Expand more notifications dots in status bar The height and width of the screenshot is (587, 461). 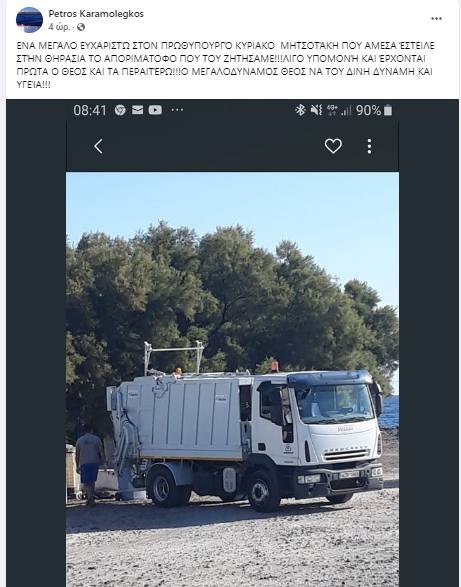coord(177,110)
